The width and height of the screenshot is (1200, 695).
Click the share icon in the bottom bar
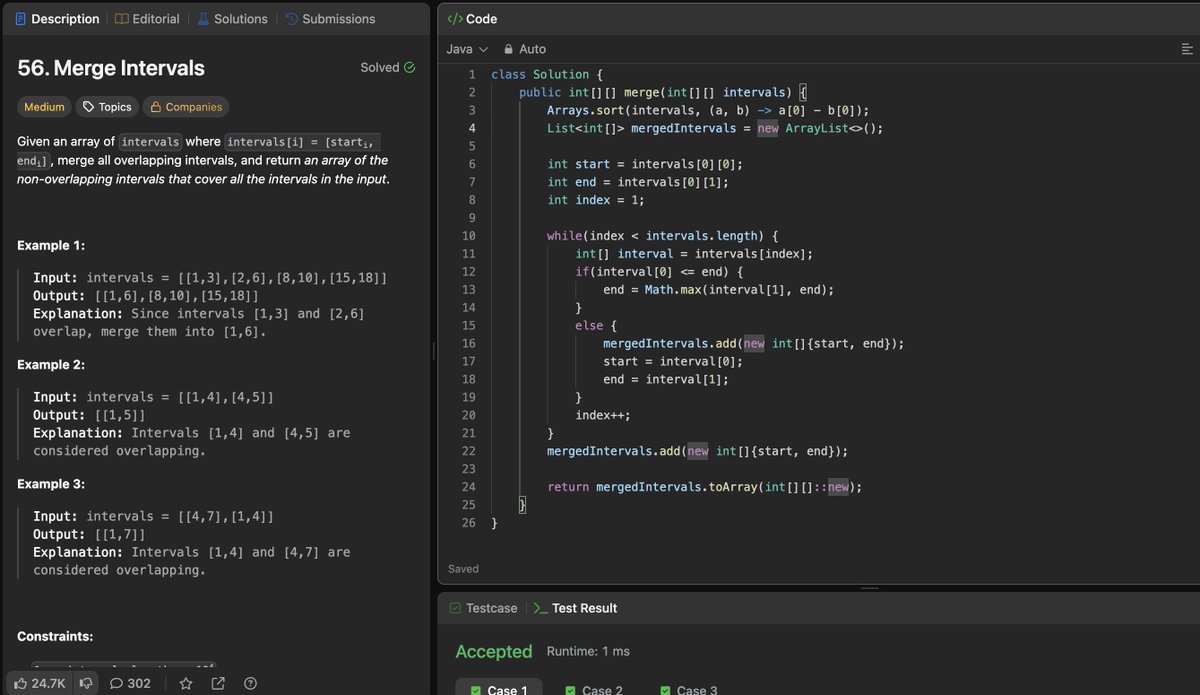click(218, 684)
